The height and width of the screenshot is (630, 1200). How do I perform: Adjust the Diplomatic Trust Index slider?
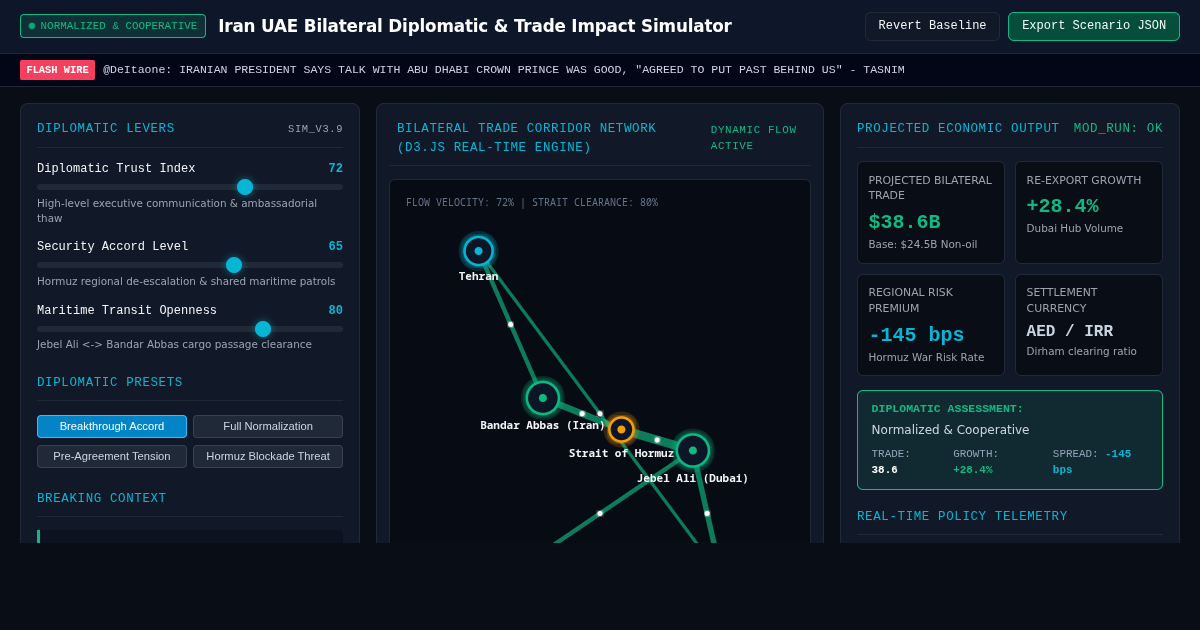pyautogui.click(x=190, y=187)
